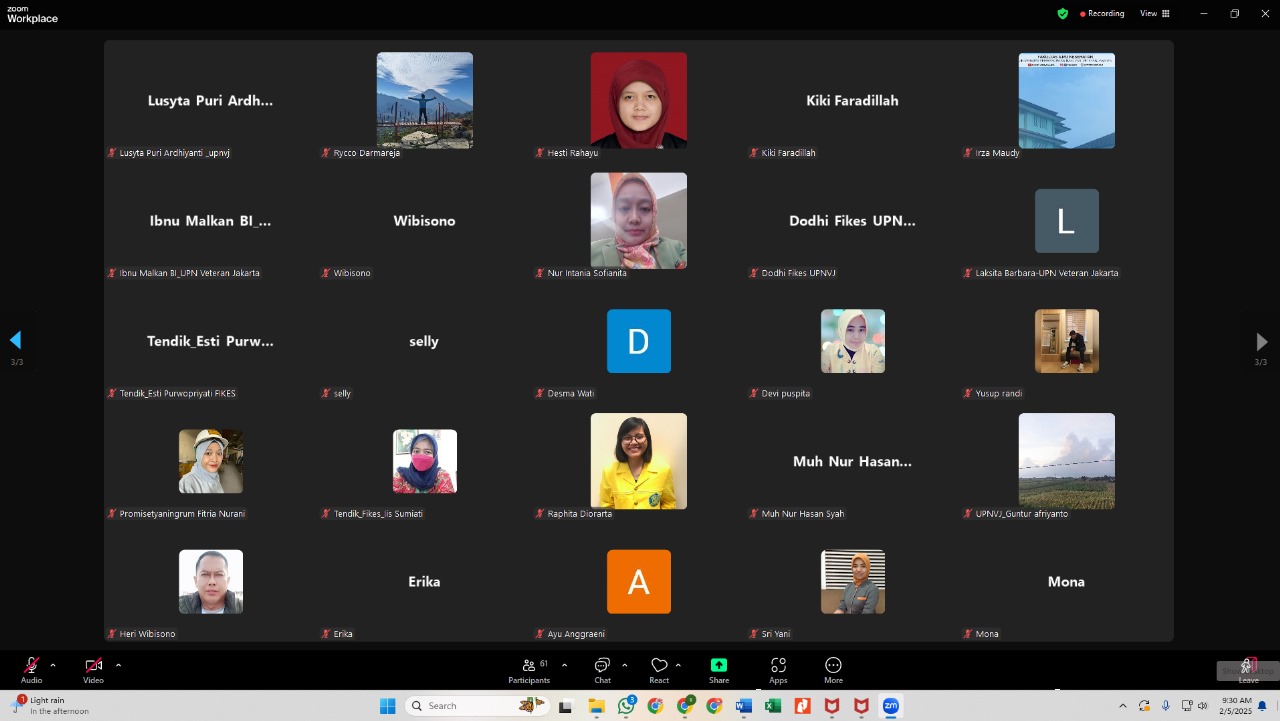
Task: Click the green encryption shield icon
Action: 1063,14
